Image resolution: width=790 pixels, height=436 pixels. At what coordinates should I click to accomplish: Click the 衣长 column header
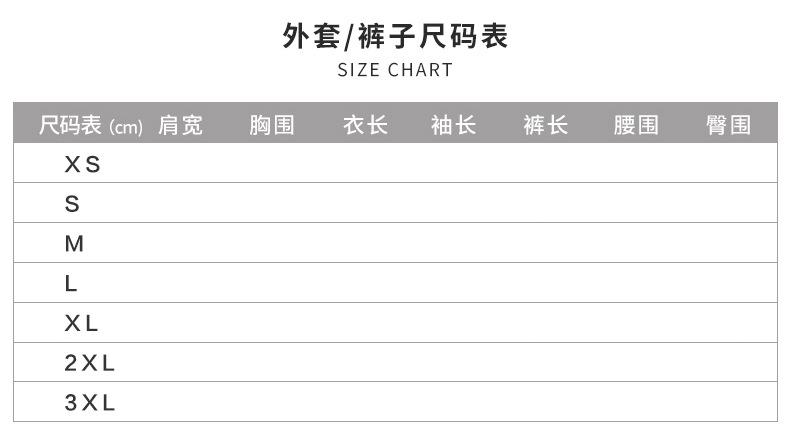pos(364,125)
